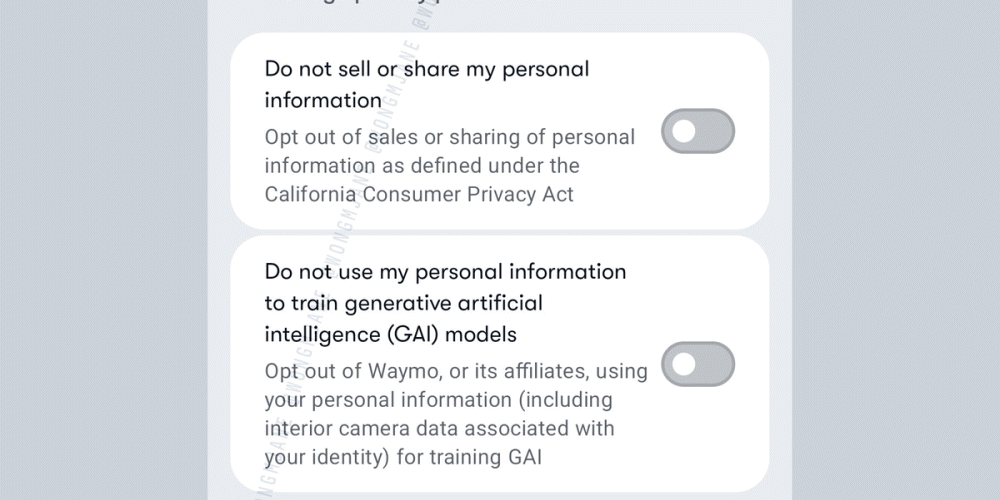Image resolution: width=1000 pixels, height=500 pixels.
Task: Click the 'Opt out of sales or sharing' description
Action: point(450,165)
